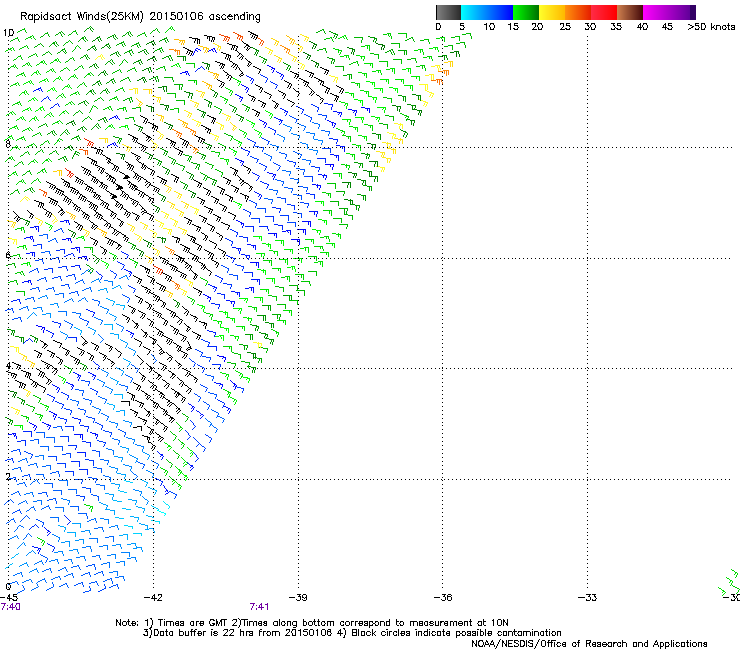Click the >50 knots legend label
Screen dimensions: 740x650
pos(711,27)
